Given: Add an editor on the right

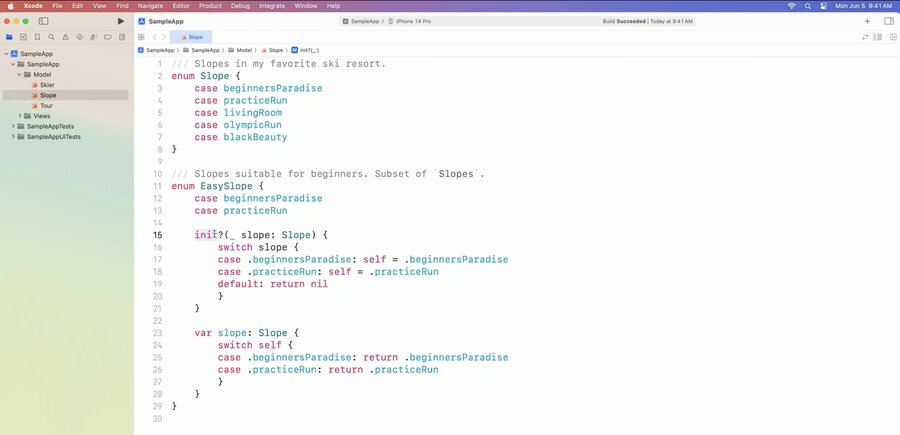Looking at the screenshot, I should [893, 37].
